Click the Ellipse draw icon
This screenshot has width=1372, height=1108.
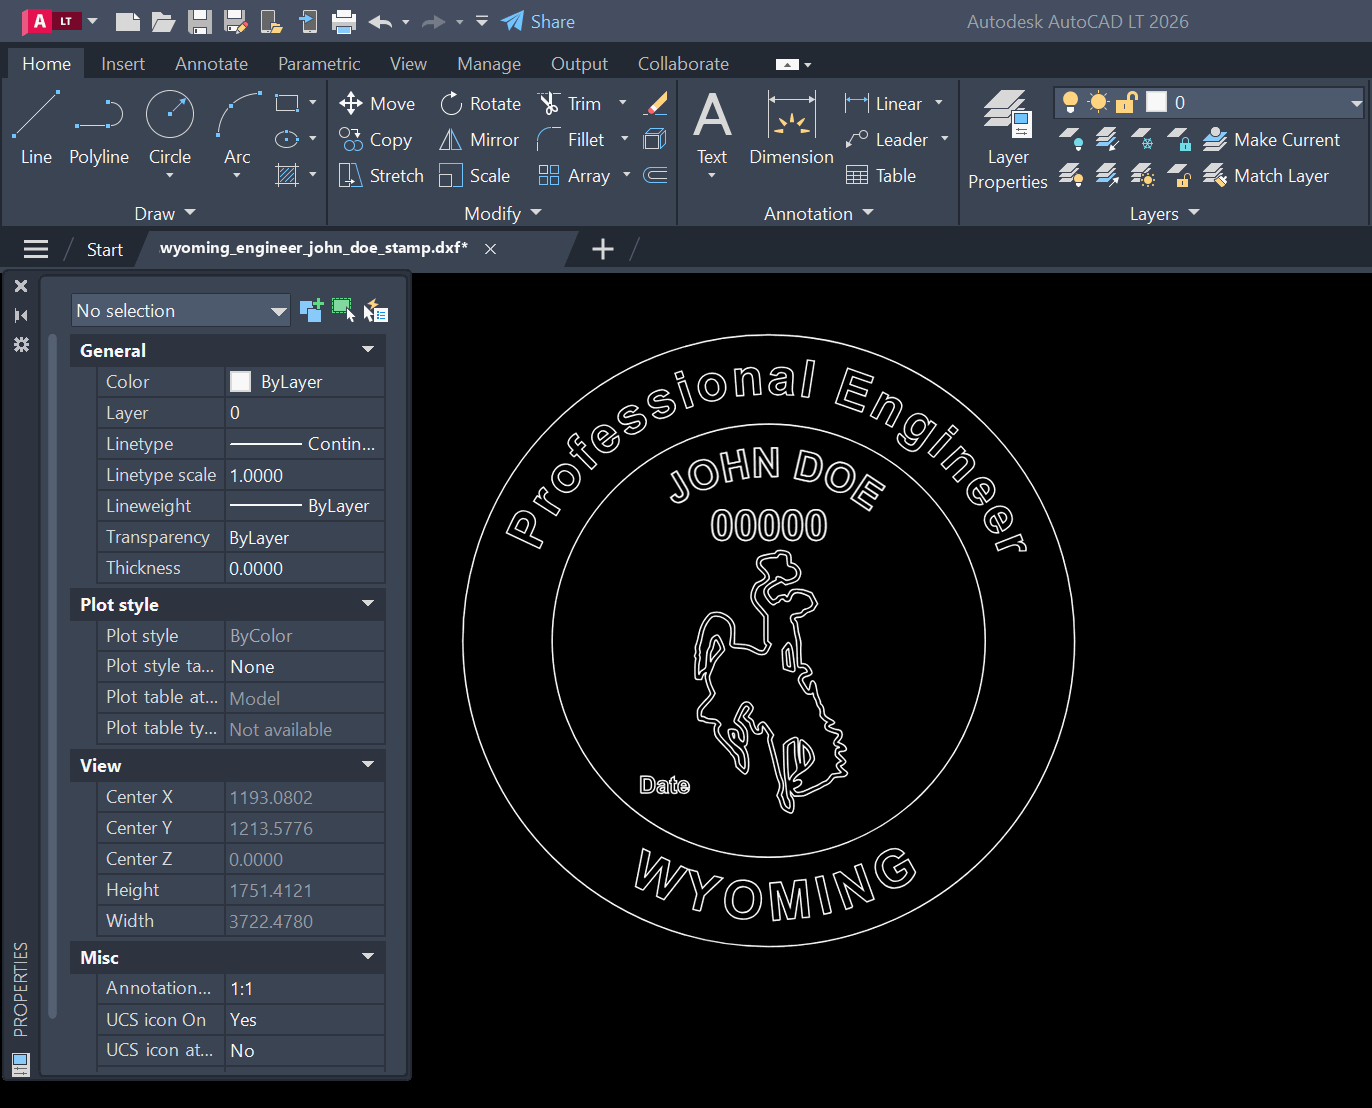[x=287, y=139]
